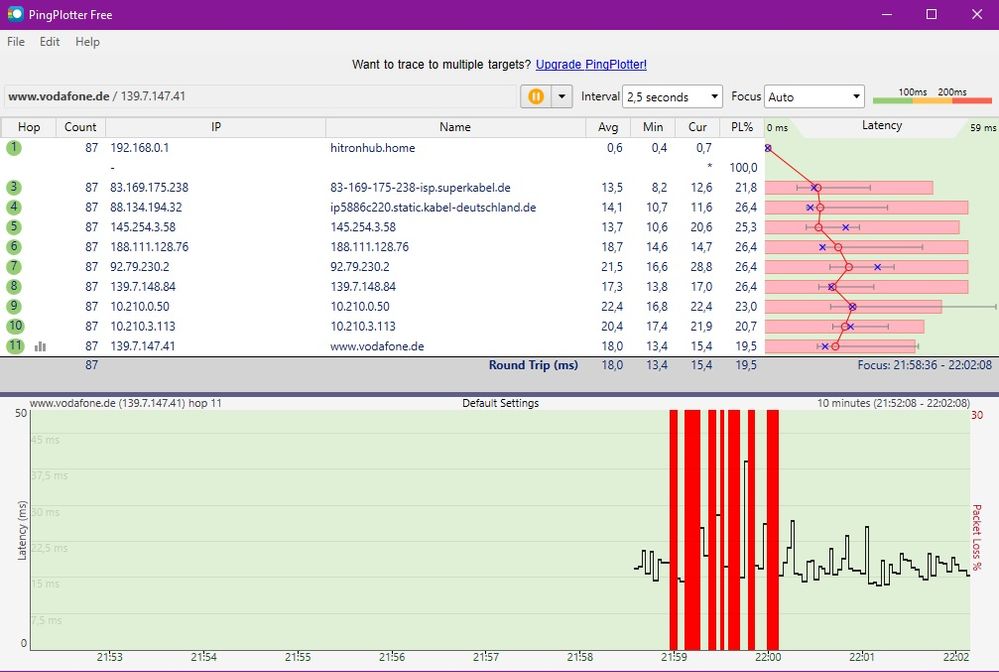Select the hop 9 row IP 10.210.0.50

point(140,307)
